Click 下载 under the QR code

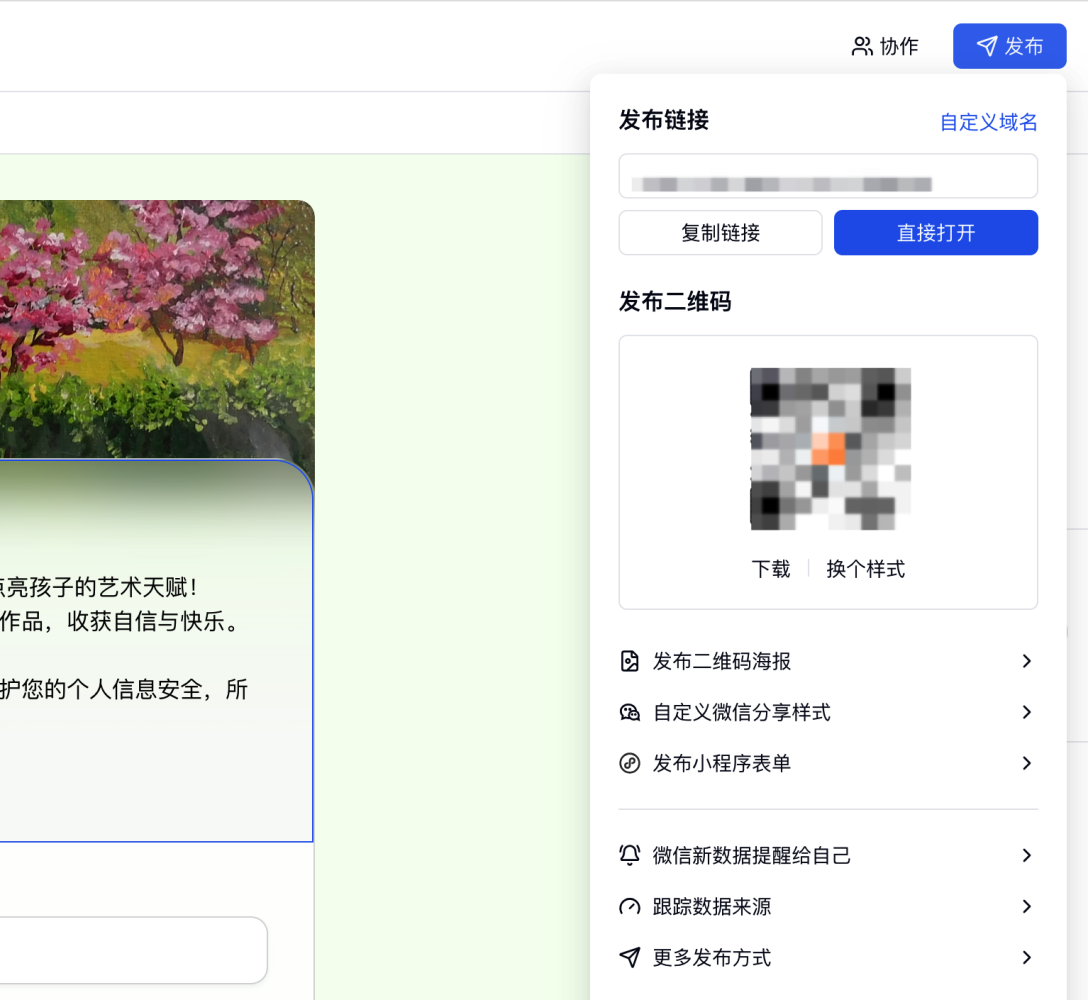[x=771, y=569]
